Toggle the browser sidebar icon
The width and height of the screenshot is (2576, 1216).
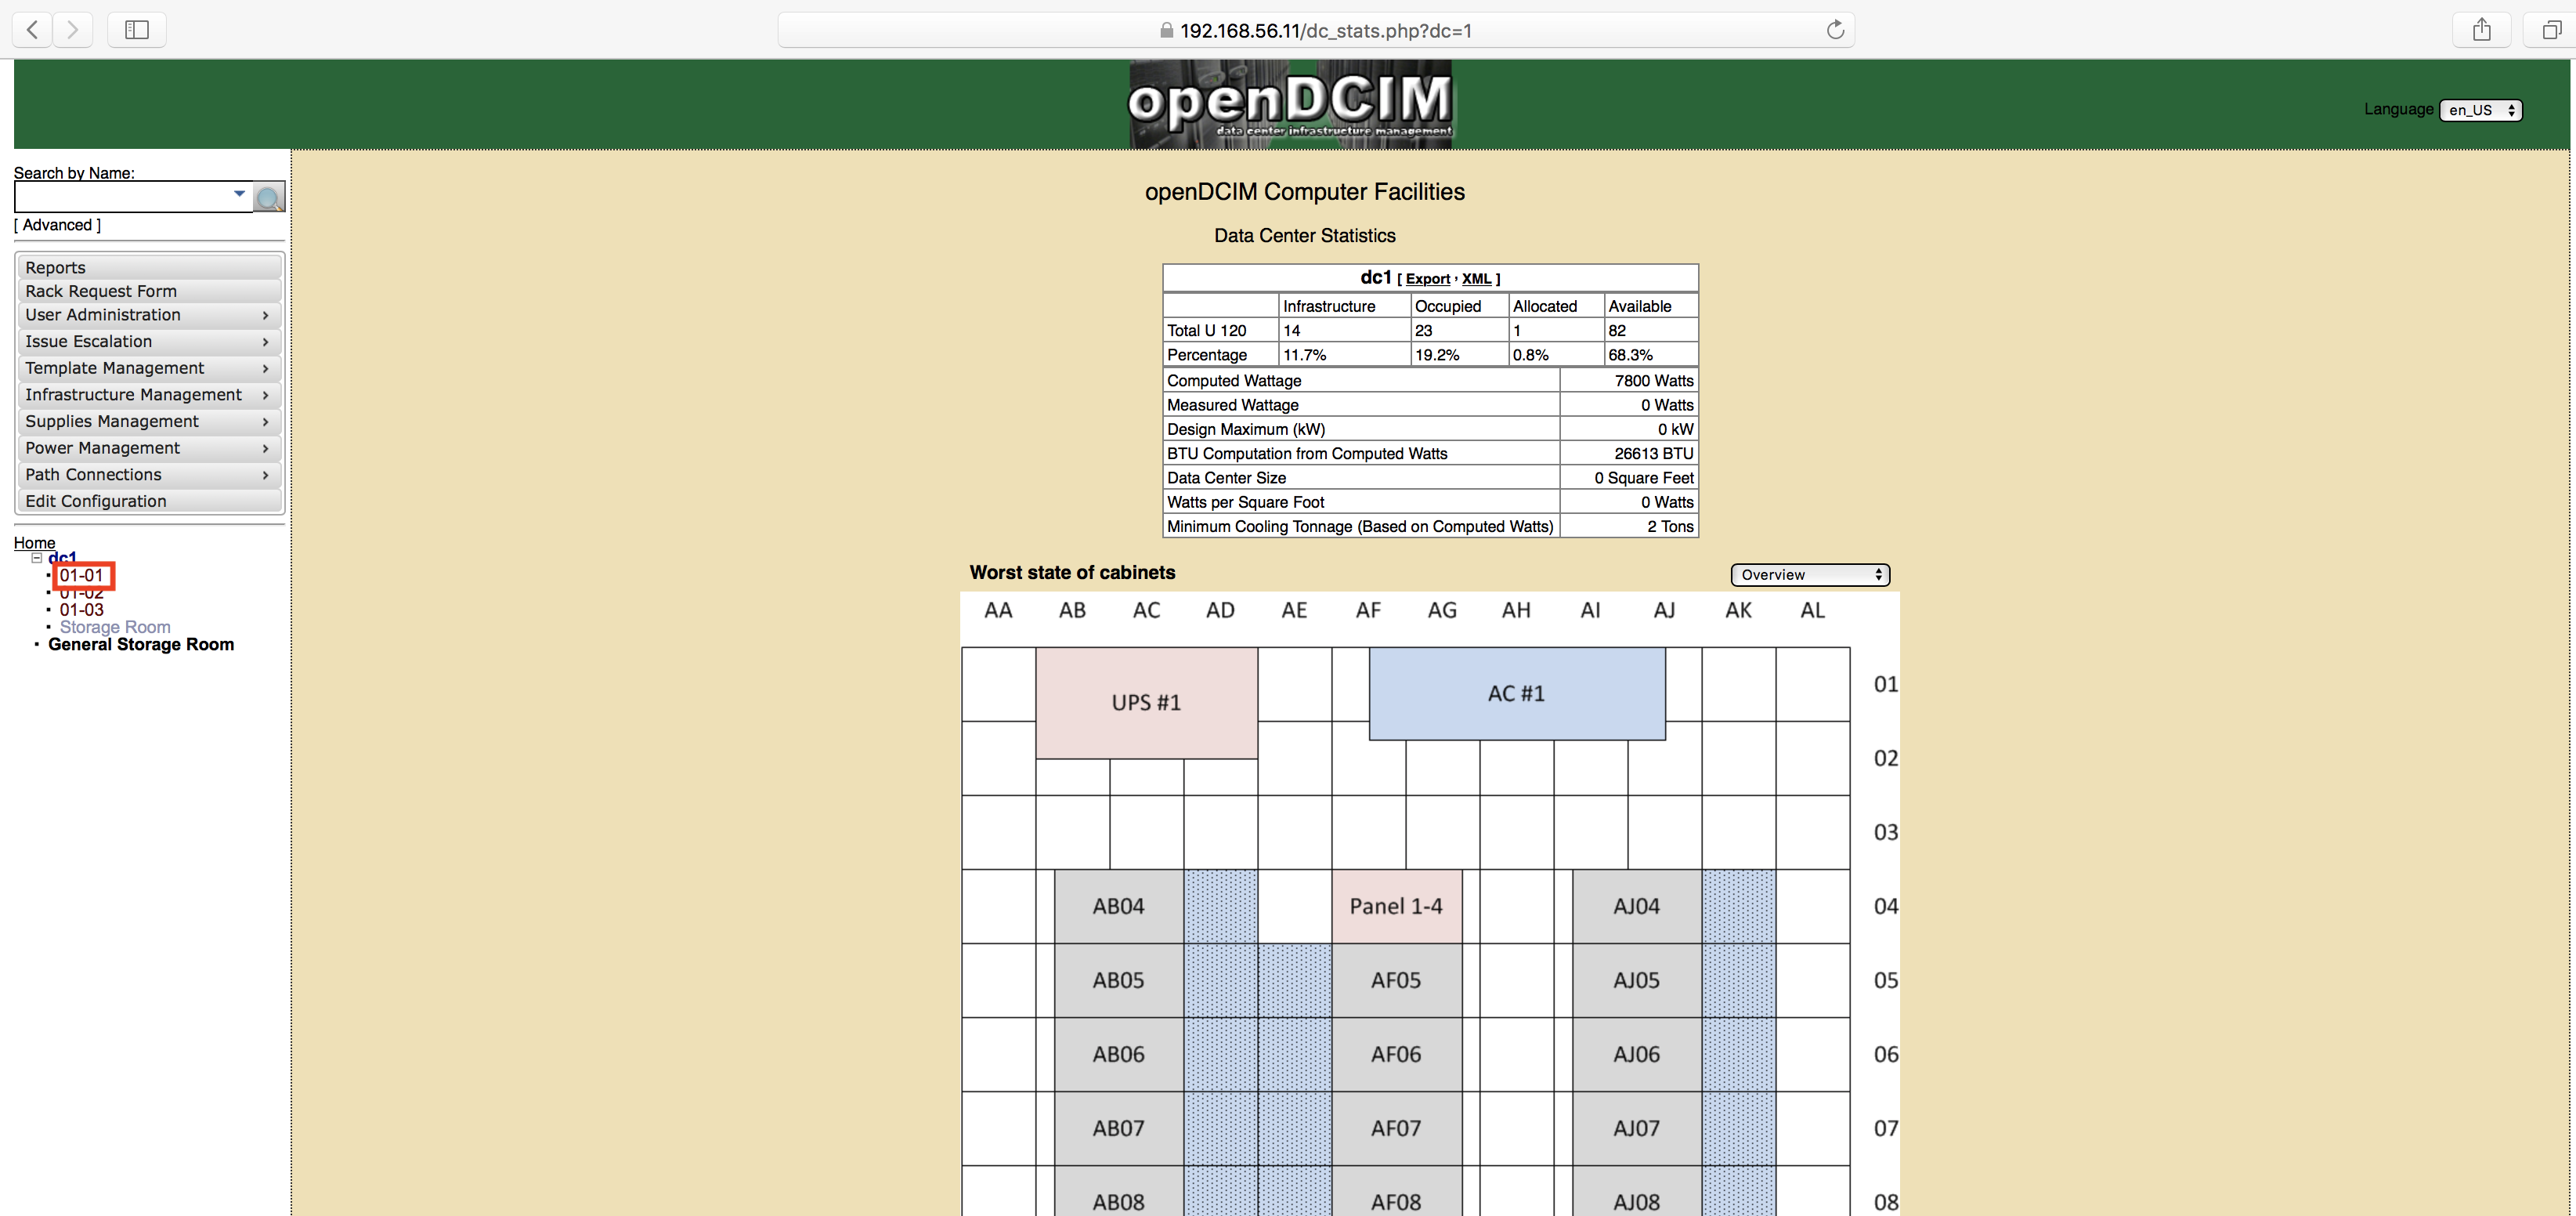(137, 30)
